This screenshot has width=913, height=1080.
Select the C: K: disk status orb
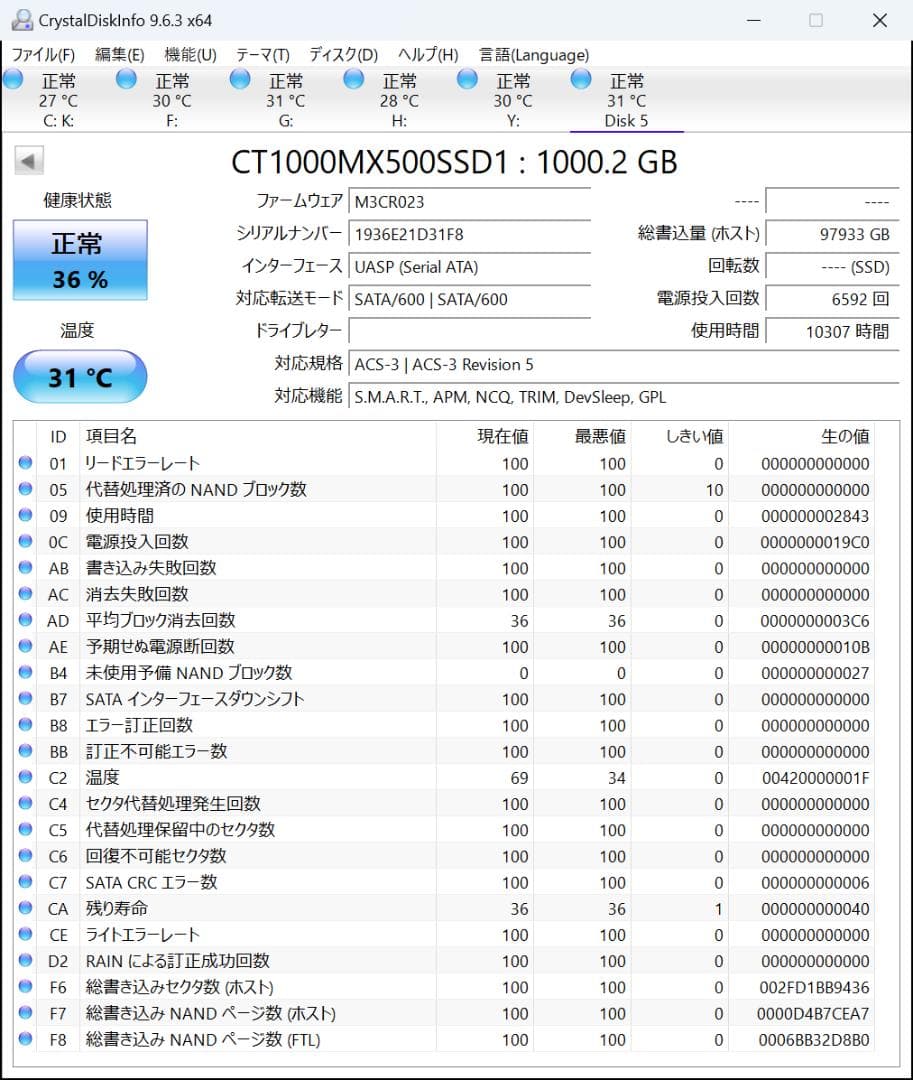click(x=13, y=79)
